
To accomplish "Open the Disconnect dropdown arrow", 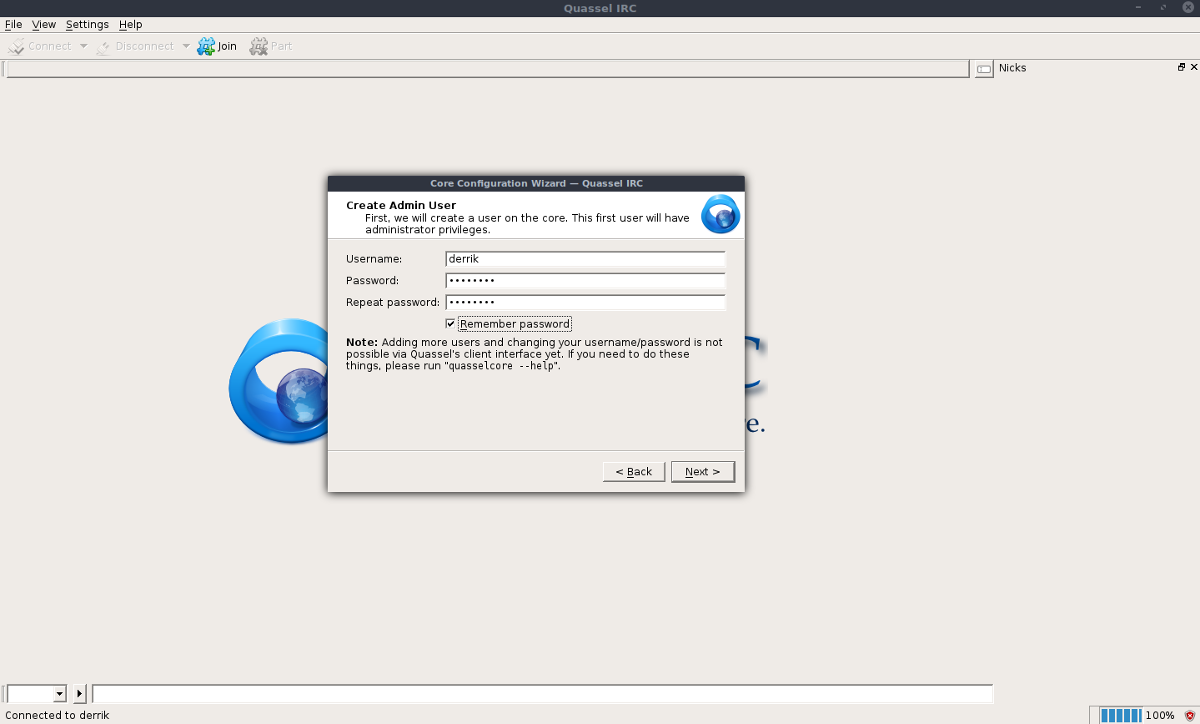I will [x=185, y=46].
